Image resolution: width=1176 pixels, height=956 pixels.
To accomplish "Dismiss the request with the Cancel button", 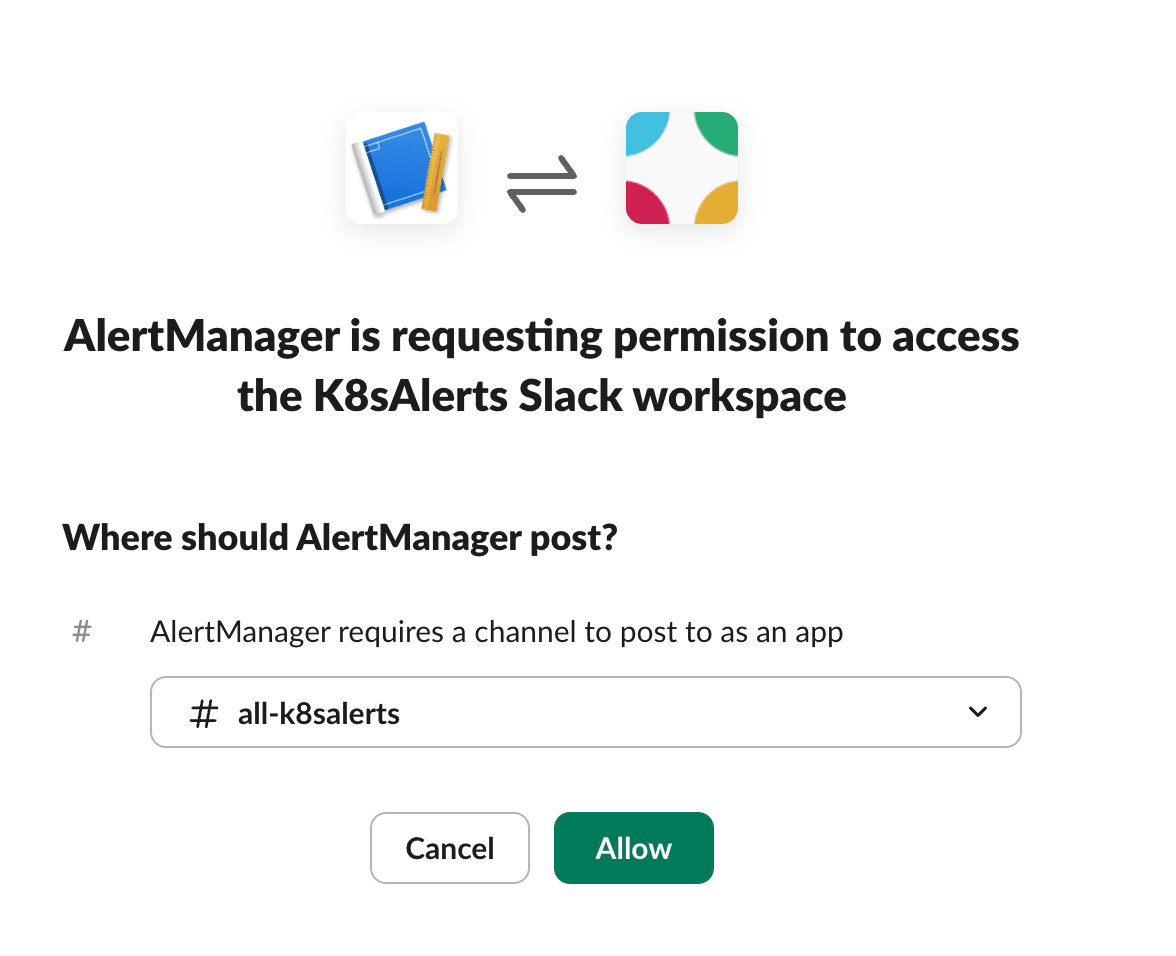I will click(449, 848).
